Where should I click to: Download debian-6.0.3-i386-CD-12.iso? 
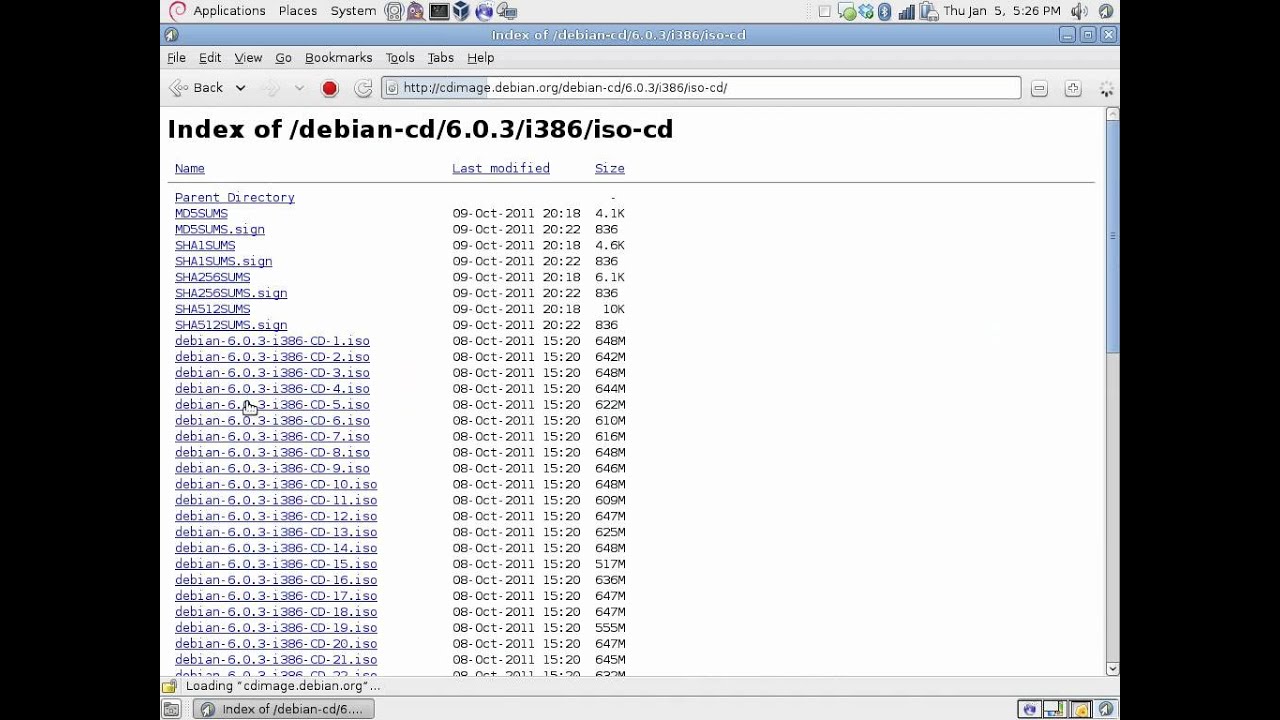coord(276,516)
